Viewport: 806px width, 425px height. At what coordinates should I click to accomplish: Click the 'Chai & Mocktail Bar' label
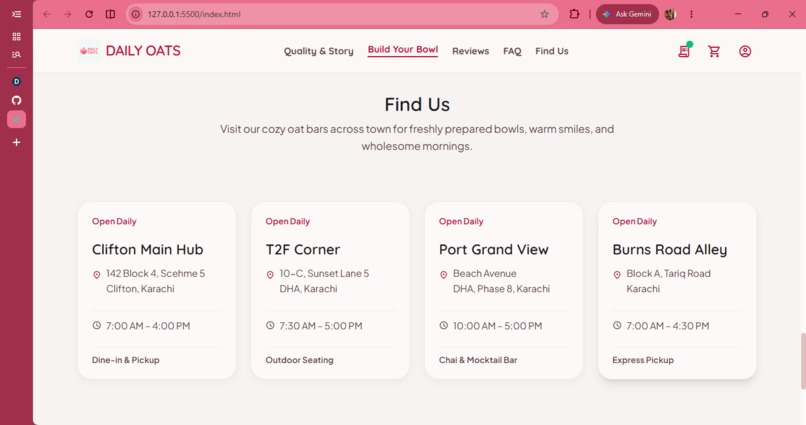click(x=478, y=360)
